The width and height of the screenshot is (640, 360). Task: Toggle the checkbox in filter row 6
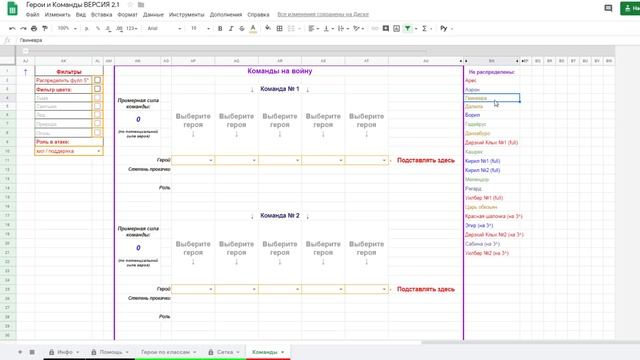(x=97, y=115)
